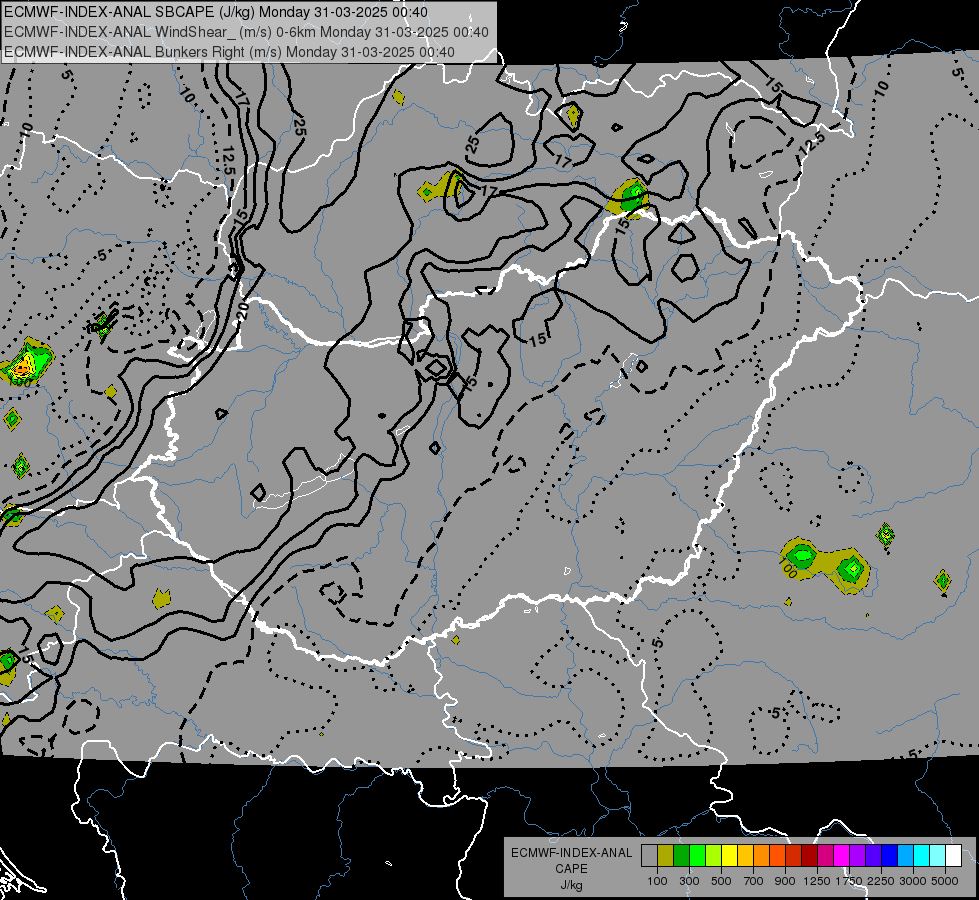Click the gray swatch in CAPE legend
Image resolution: width=979 pixels, height=900 pixels.
tap(649, 856)
